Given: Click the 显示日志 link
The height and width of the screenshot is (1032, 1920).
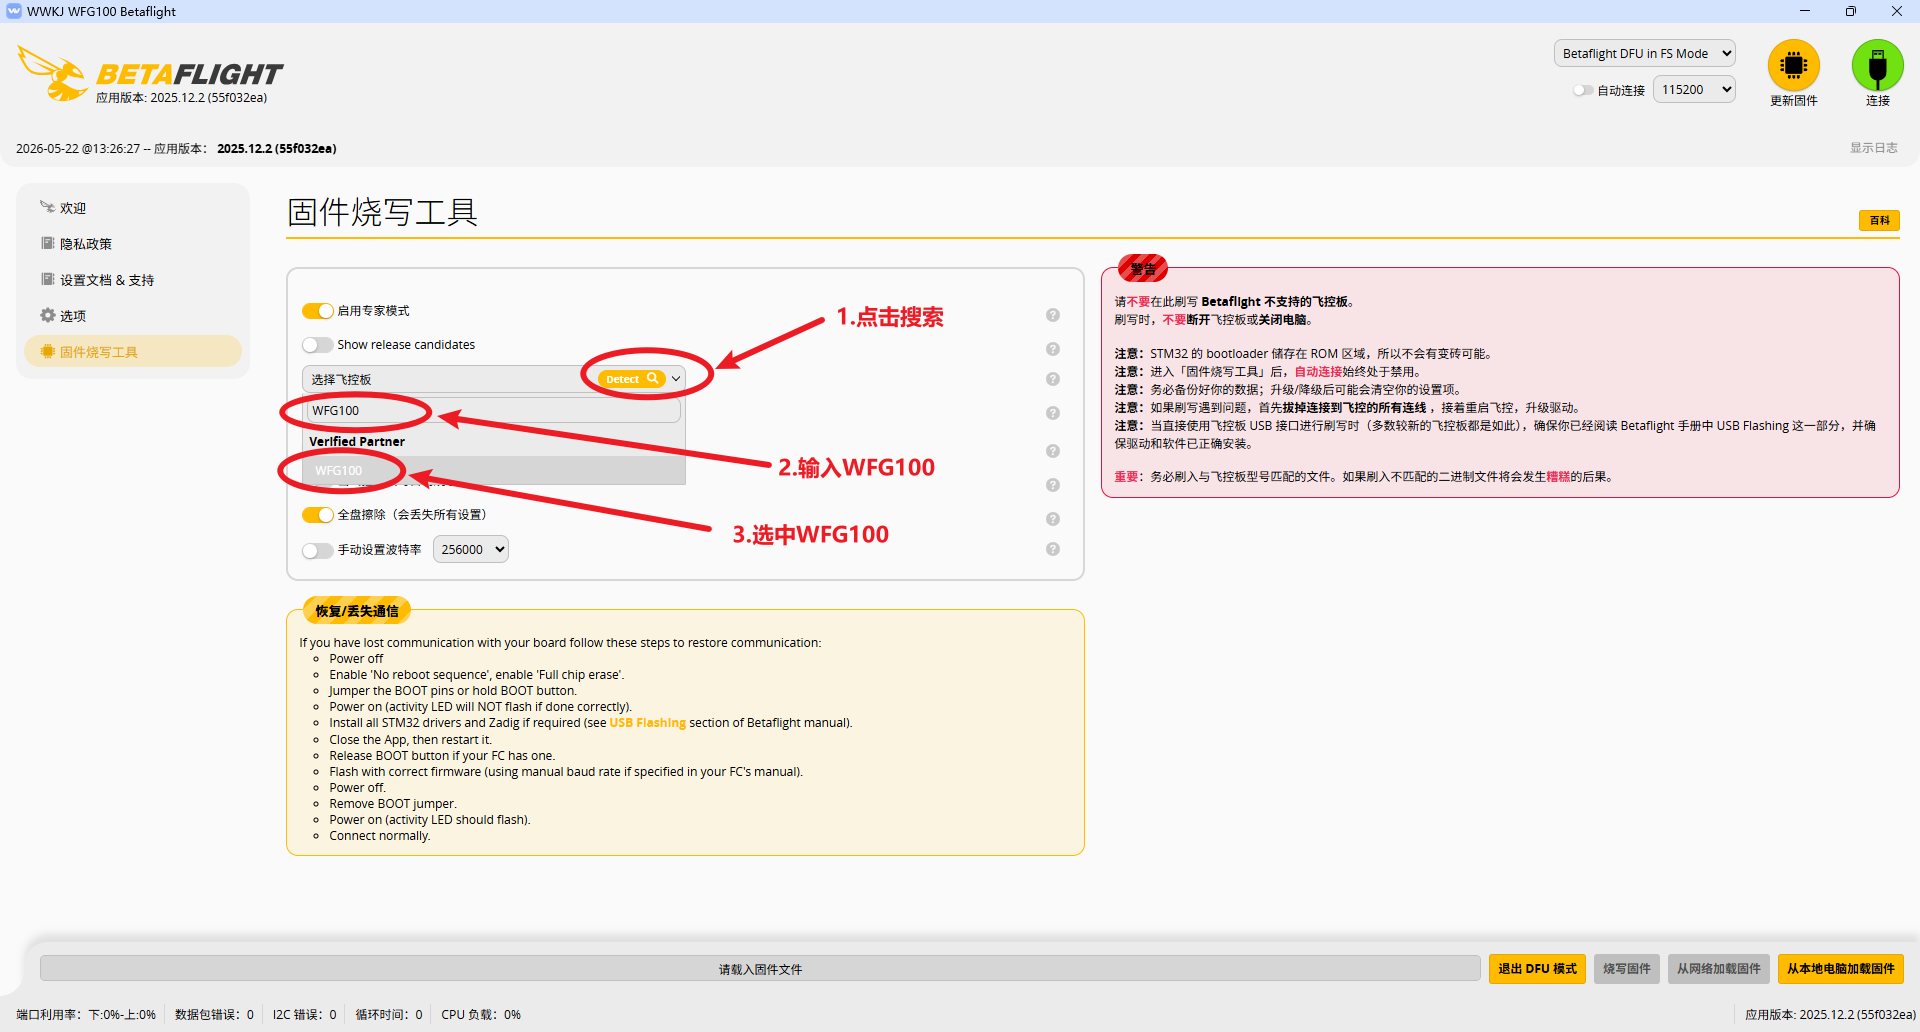Looking at the screenshot, I should pos(1873,148).
